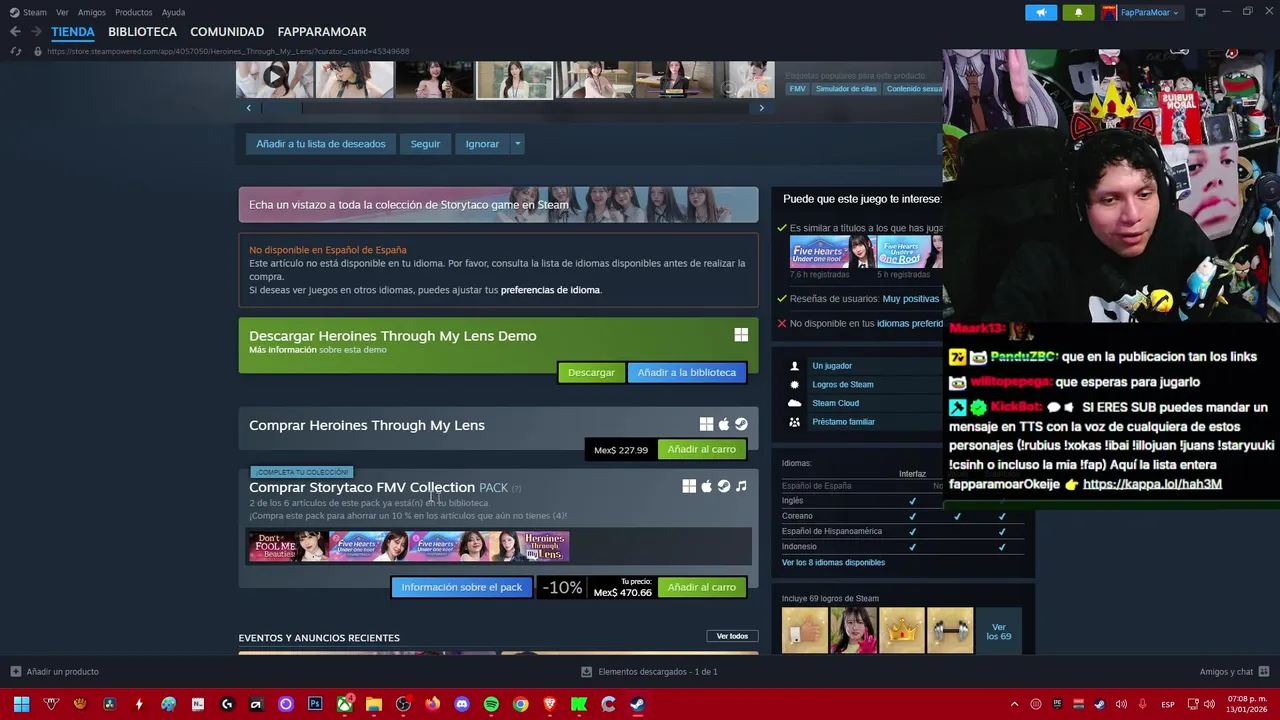Open the Ver menu
This screenshot has width=1280, height=720.
(x=62, y=12)
